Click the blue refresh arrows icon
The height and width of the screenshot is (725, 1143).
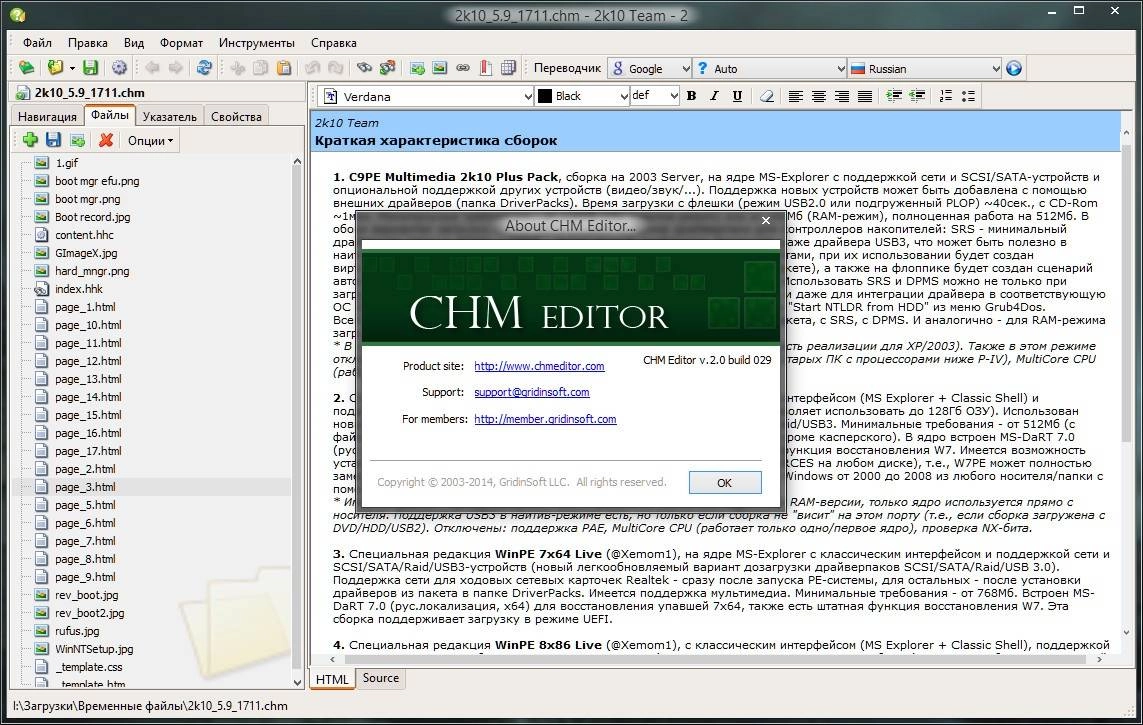click(204, 68)
